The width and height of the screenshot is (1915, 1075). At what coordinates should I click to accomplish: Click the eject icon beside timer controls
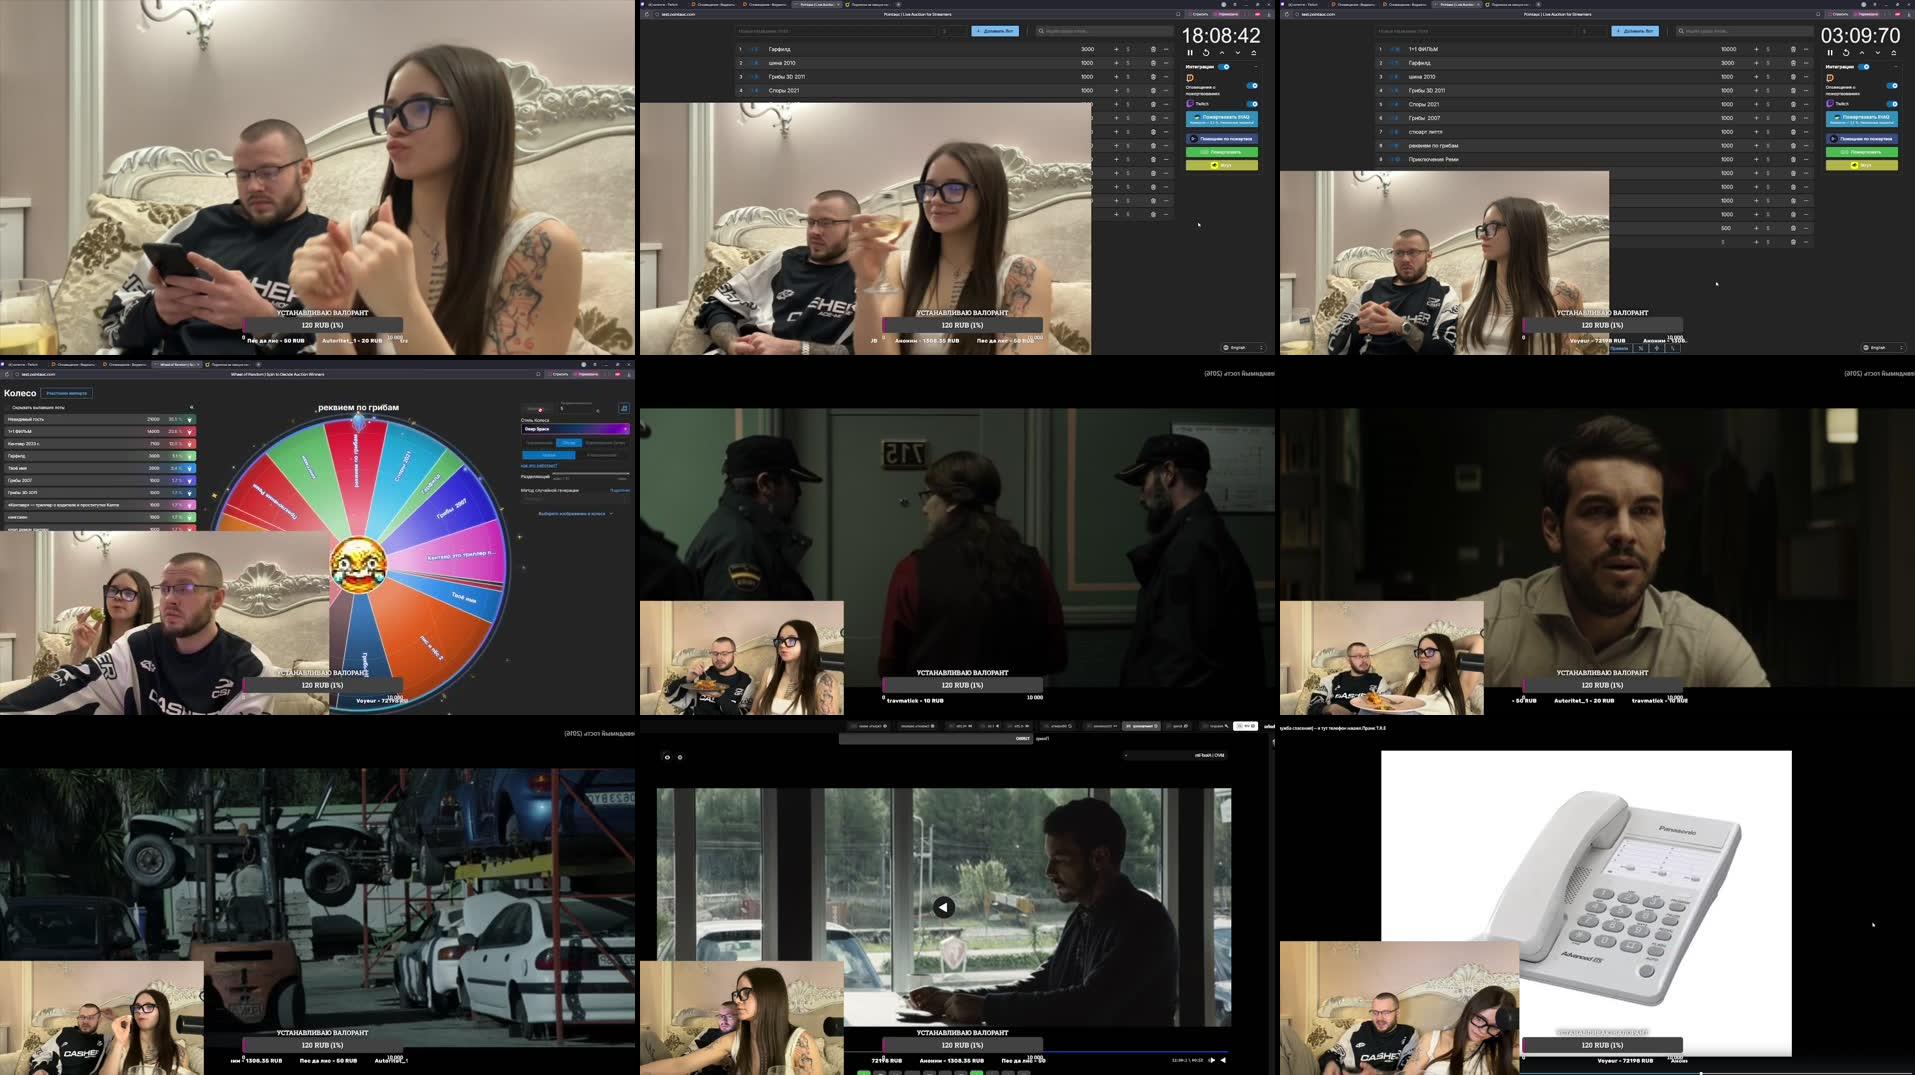[1254, 53]
